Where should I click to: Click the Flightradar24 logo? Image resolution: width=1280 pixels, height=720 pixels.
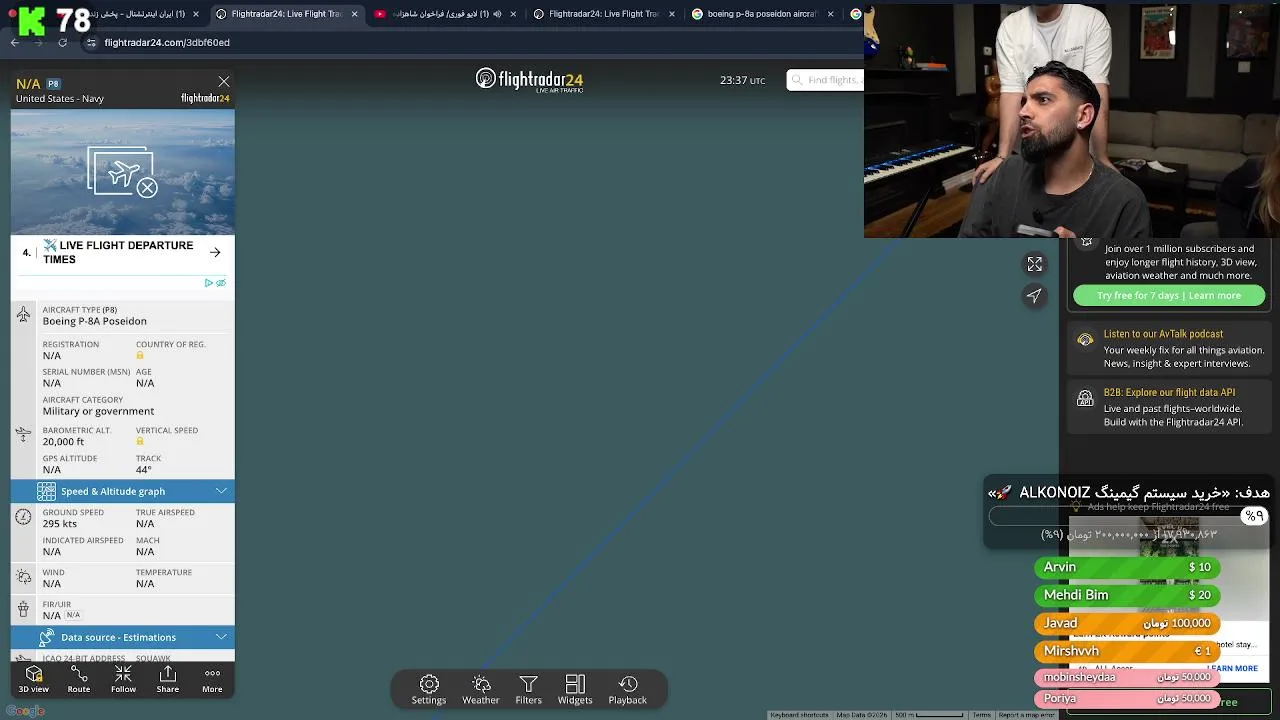pos(529,80)
